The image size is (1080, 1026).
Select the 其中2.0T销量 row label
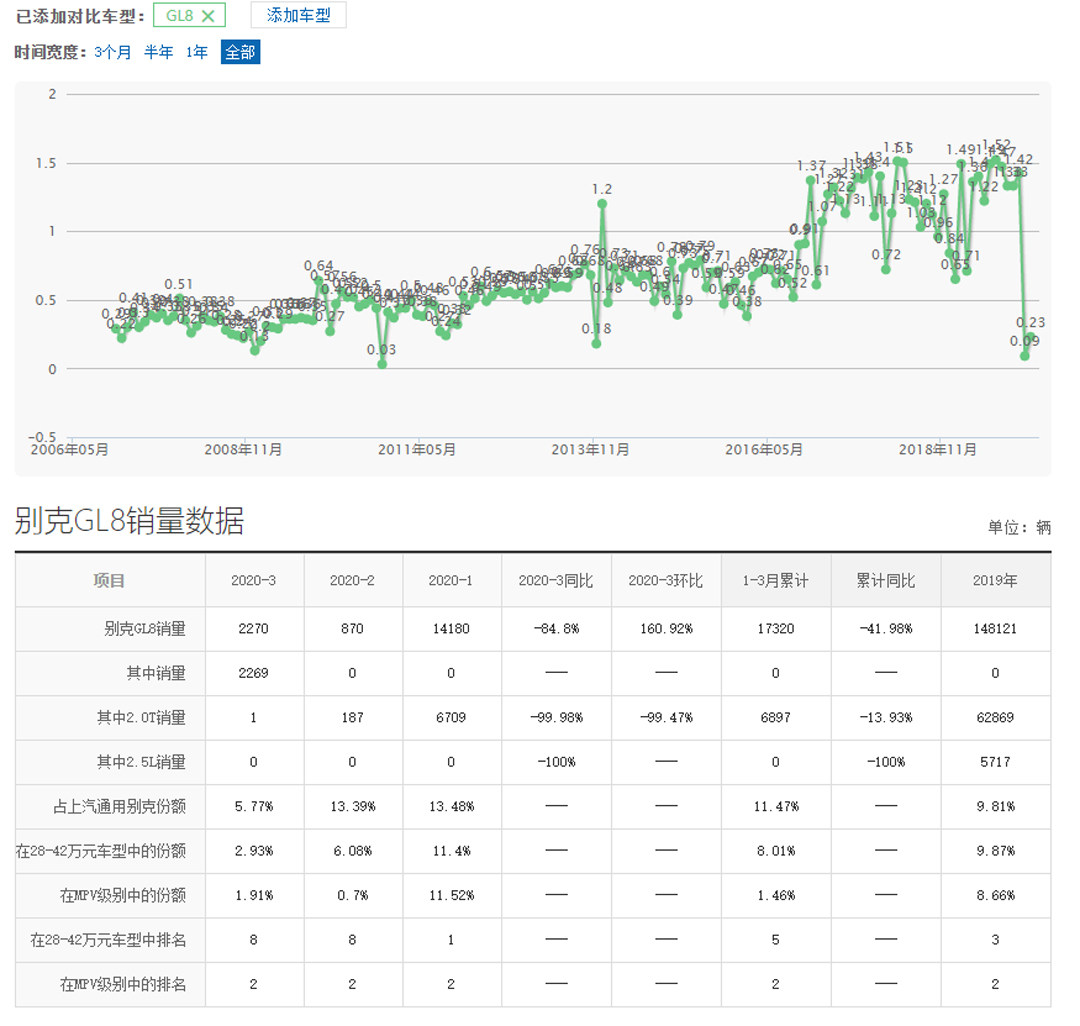coord(141,718)
